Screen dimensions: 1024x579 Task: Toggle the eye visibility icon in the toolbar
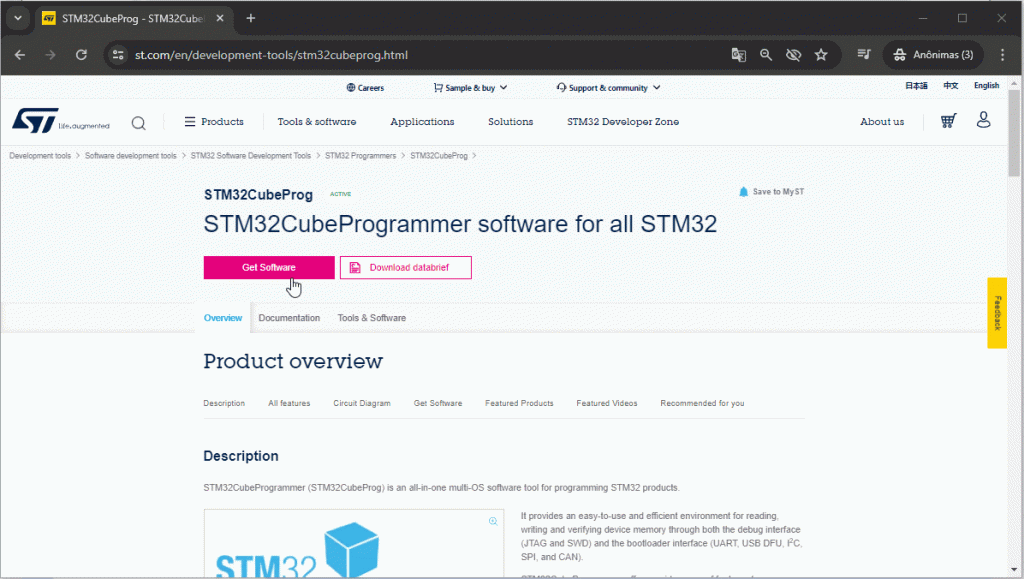(793, 55)
